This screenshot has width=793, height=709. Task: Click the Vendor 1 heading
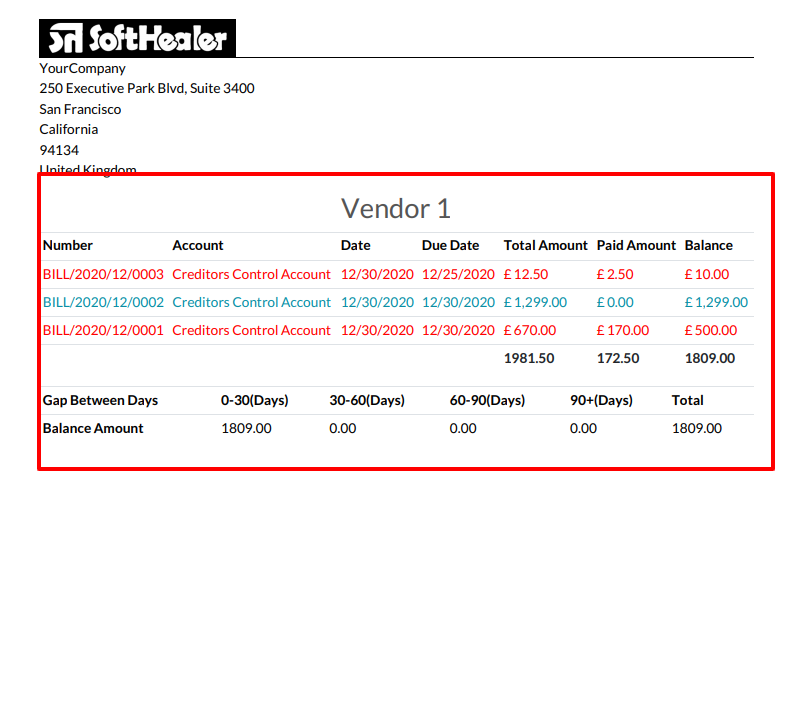pyautogui.click(x=396, y=209)
